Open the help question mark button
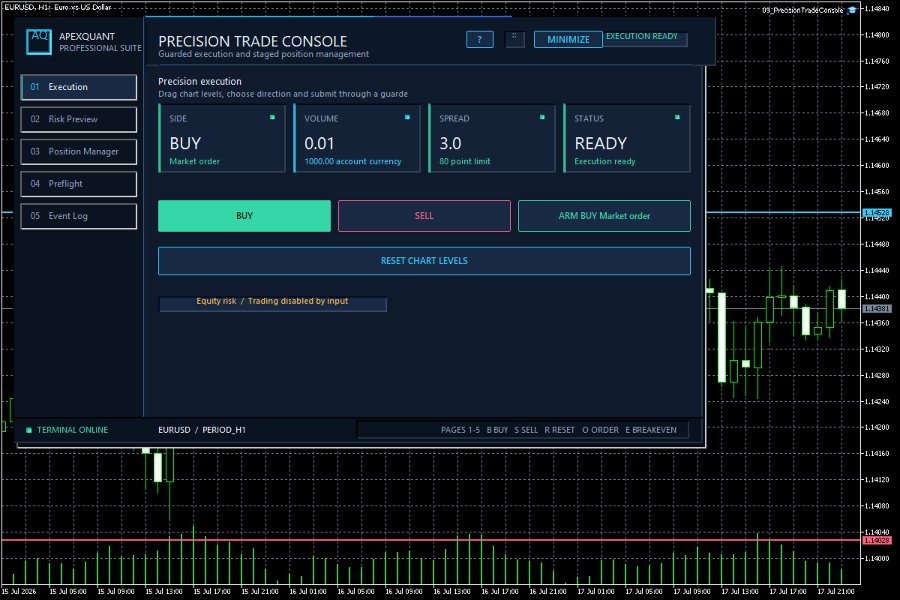This screenshot has height=600, width=900. (x=479, y=40)
